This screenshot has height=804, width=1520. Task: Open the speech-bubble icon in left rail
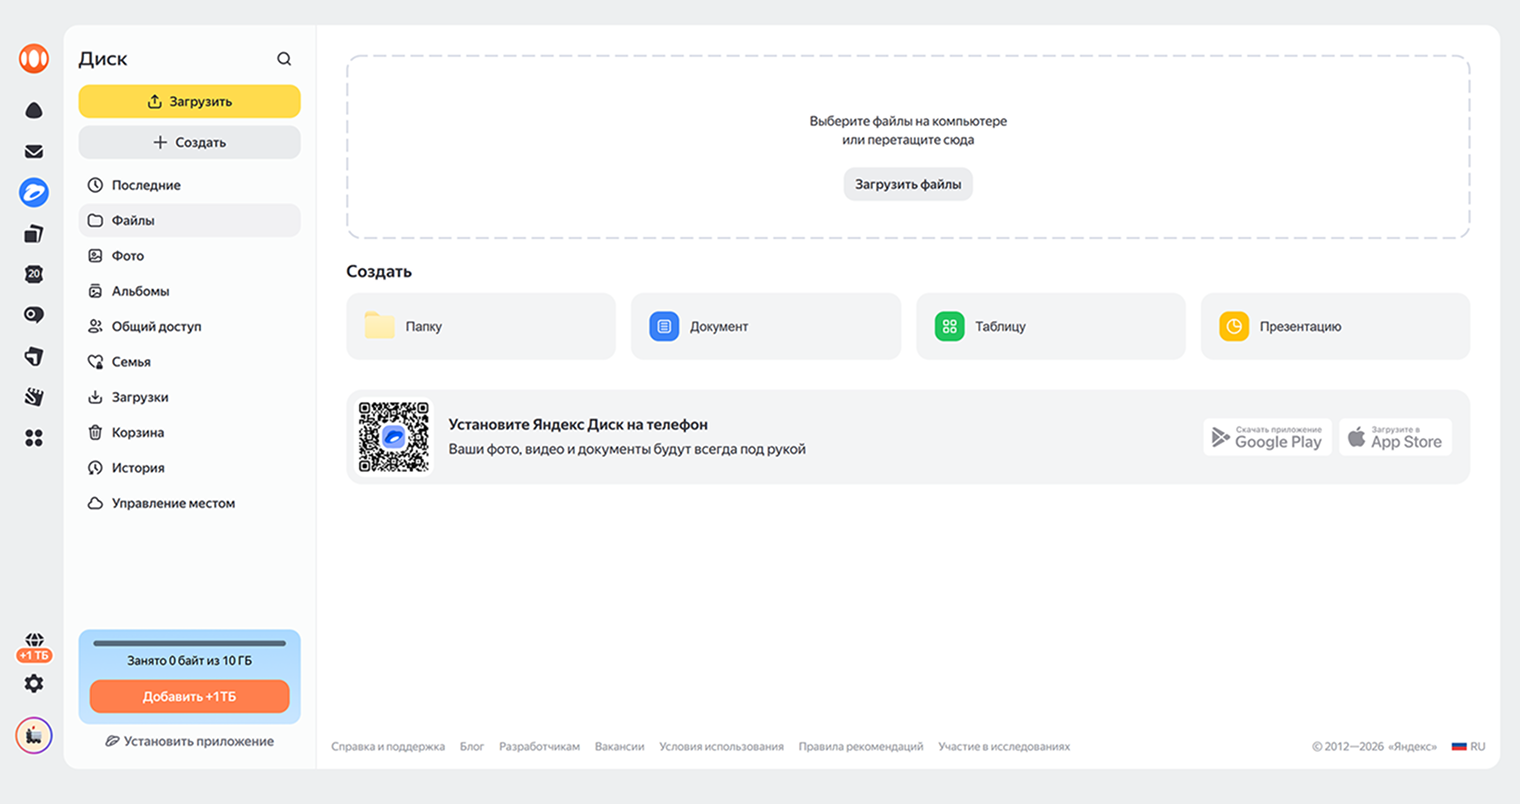[x=34, y=315]
